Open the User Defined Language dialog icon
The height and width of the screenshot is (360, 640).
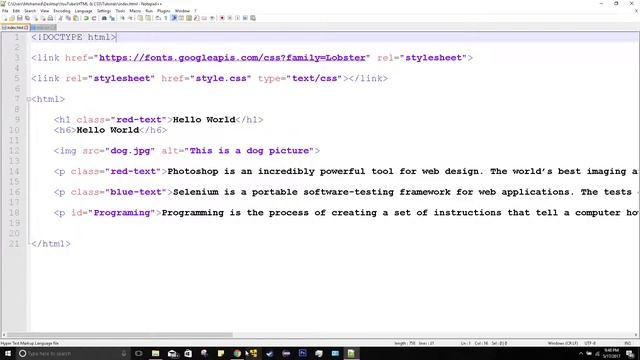pyautogui.click(x=181, y=18)
